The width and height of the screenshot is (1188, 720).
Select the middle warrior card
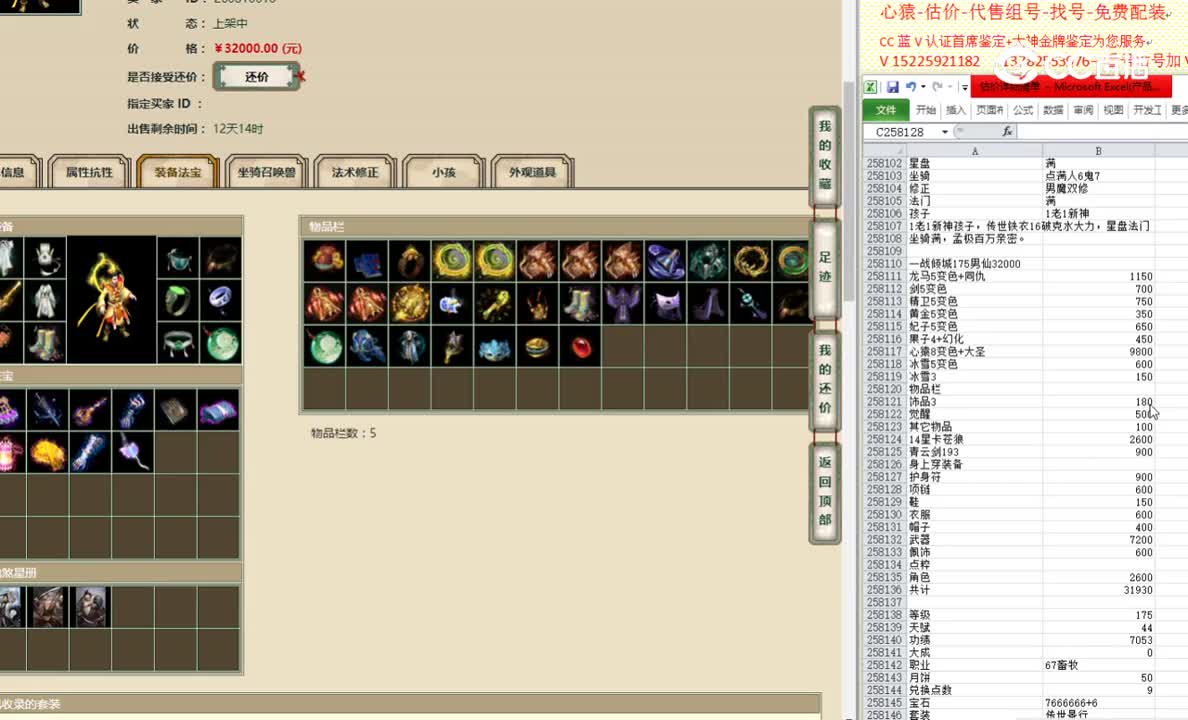click(48, 607)
